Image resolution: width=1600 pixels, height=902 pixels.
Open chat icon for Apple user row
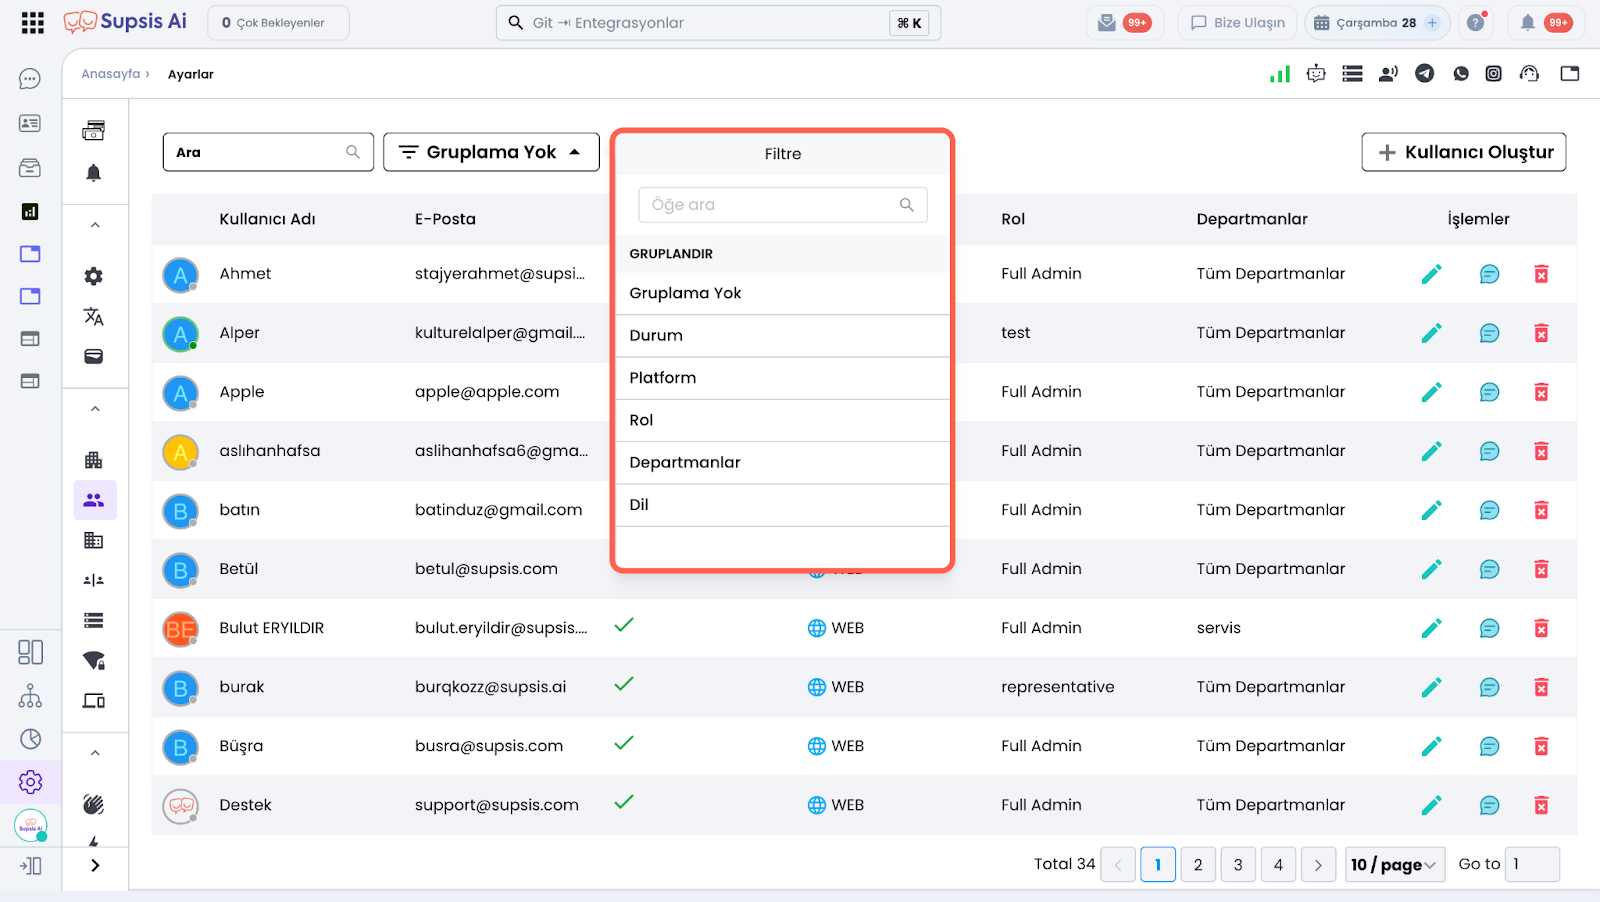[x=1489, y=392]
